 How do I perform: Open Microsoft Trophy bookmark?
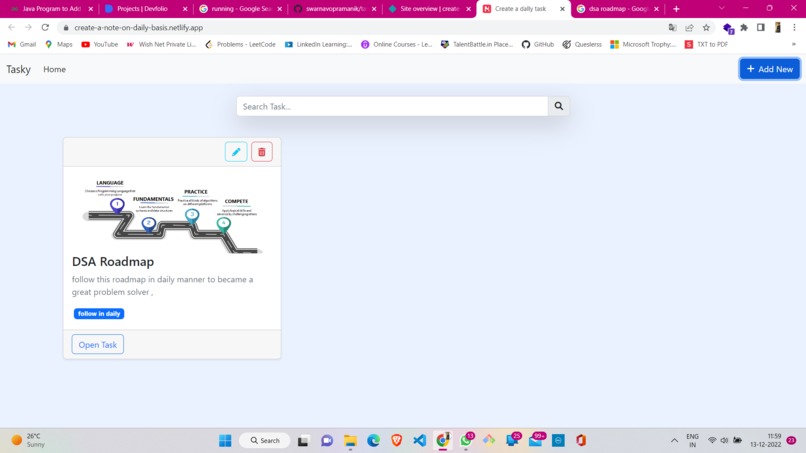[643, 44]
